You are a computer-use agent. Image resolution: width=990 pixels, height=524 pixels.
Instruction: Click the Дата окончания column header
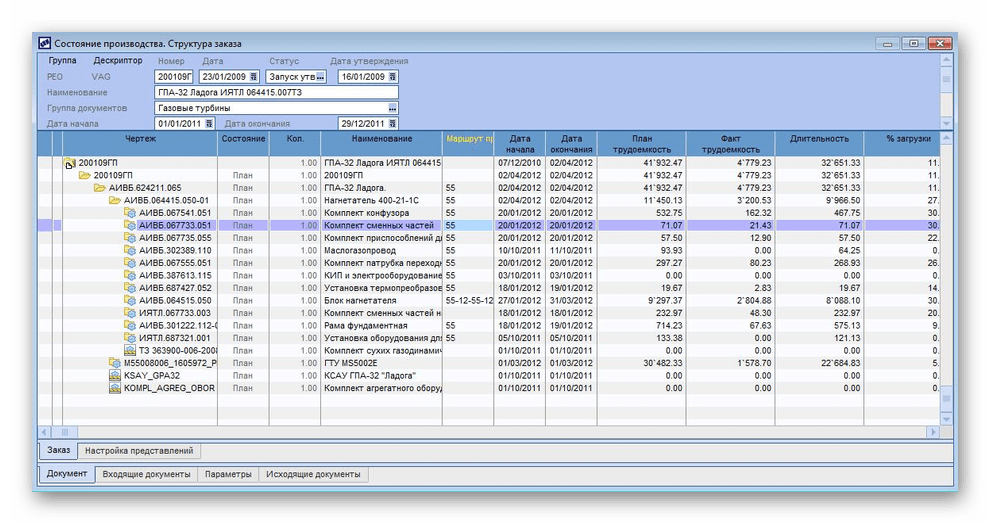(571, 144)
